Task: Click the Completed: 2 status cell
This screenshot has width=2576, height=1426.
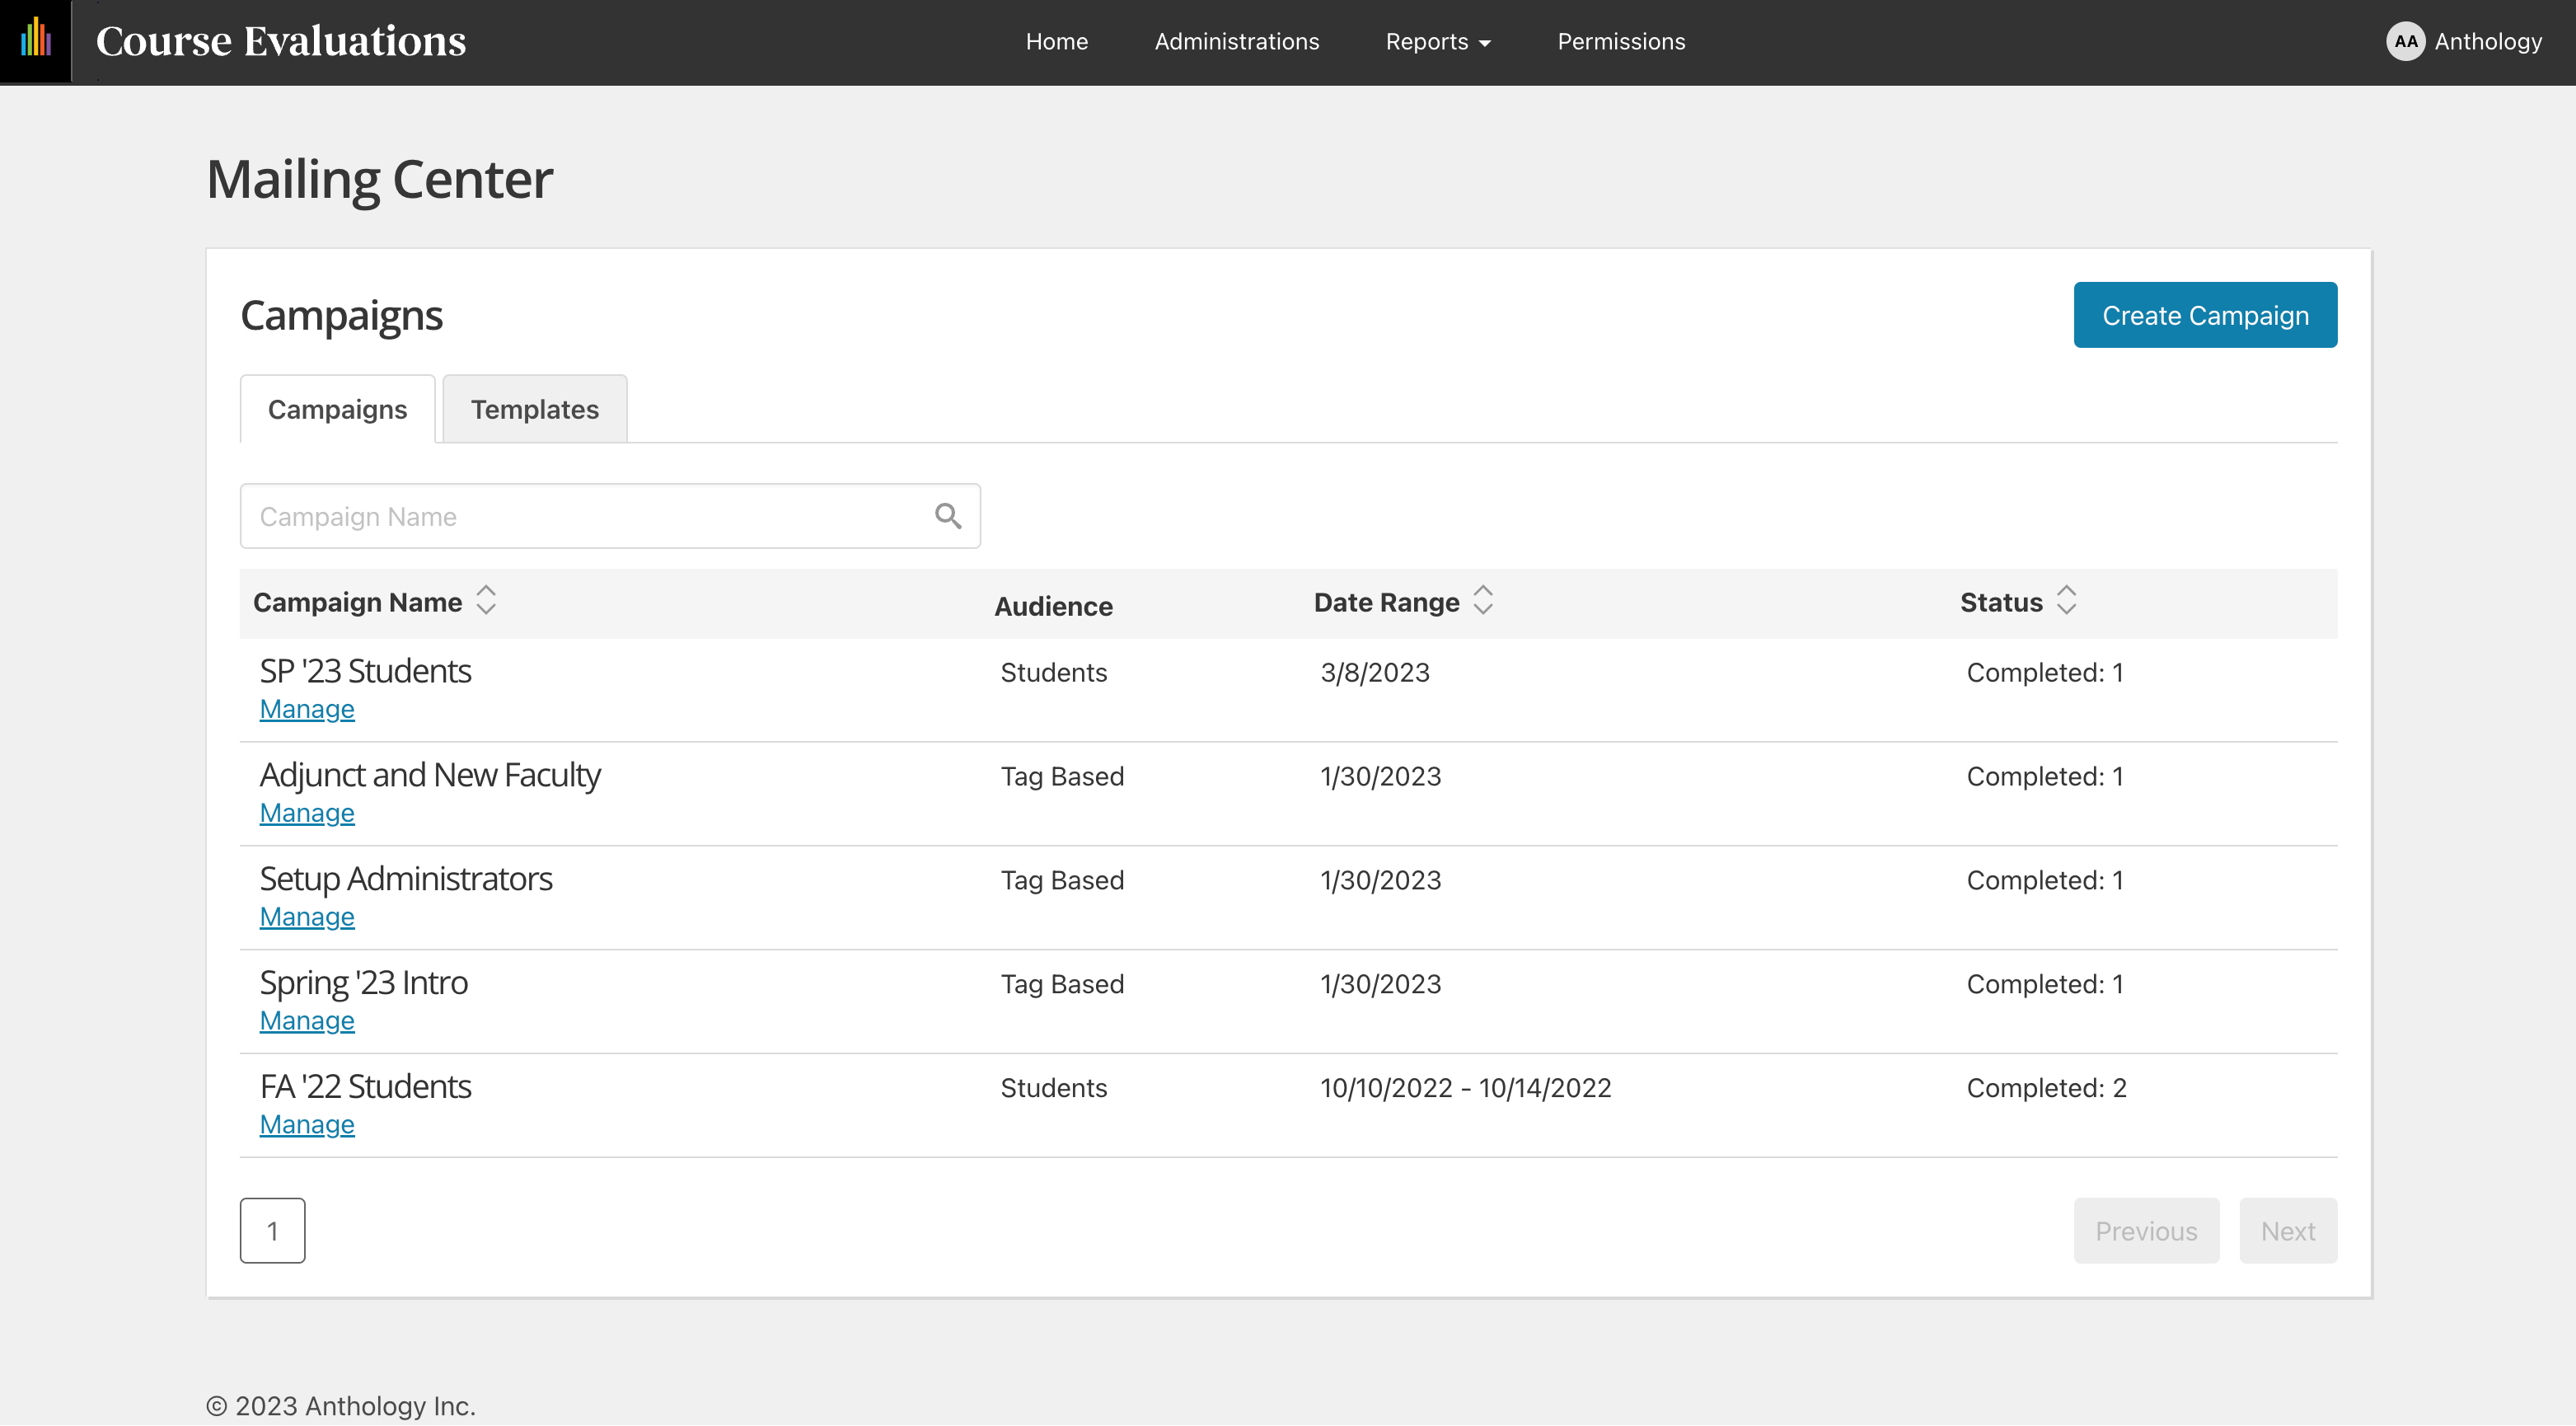Action: [2046, 1088]
